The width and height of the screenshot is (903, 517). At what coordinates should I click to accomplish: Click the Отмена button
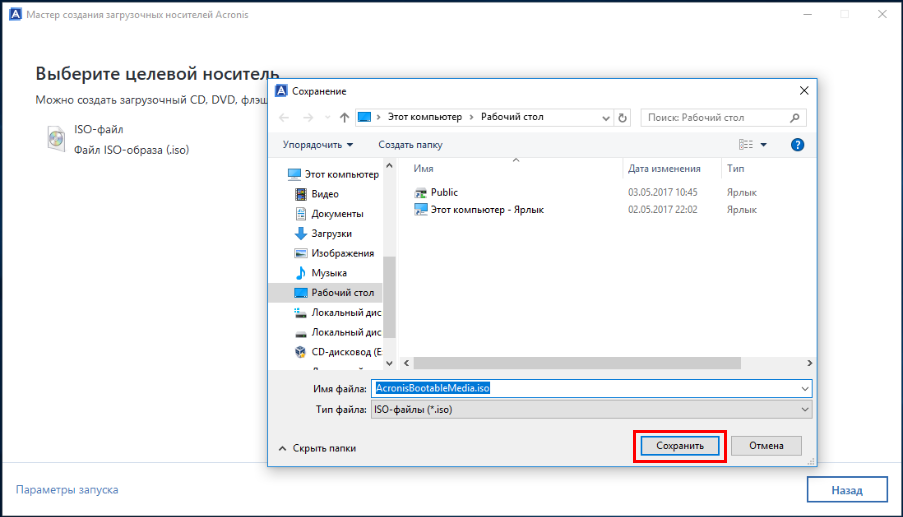click(766, 446)
